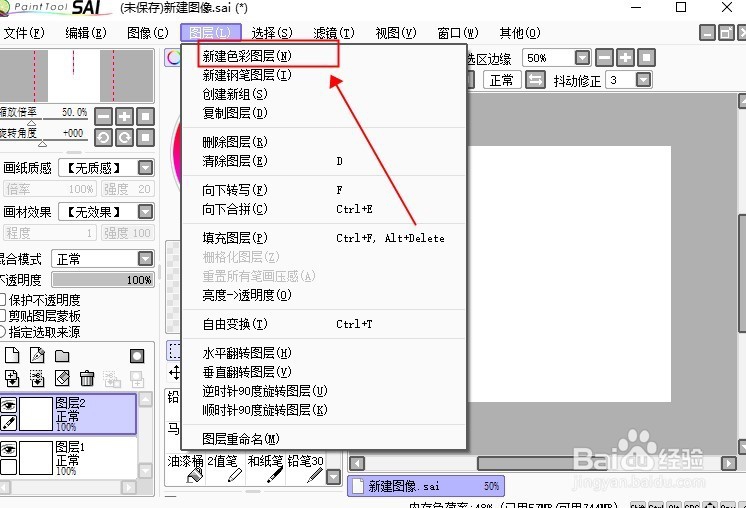Zoom in with navigator plus button

click(x=124, y=117)
